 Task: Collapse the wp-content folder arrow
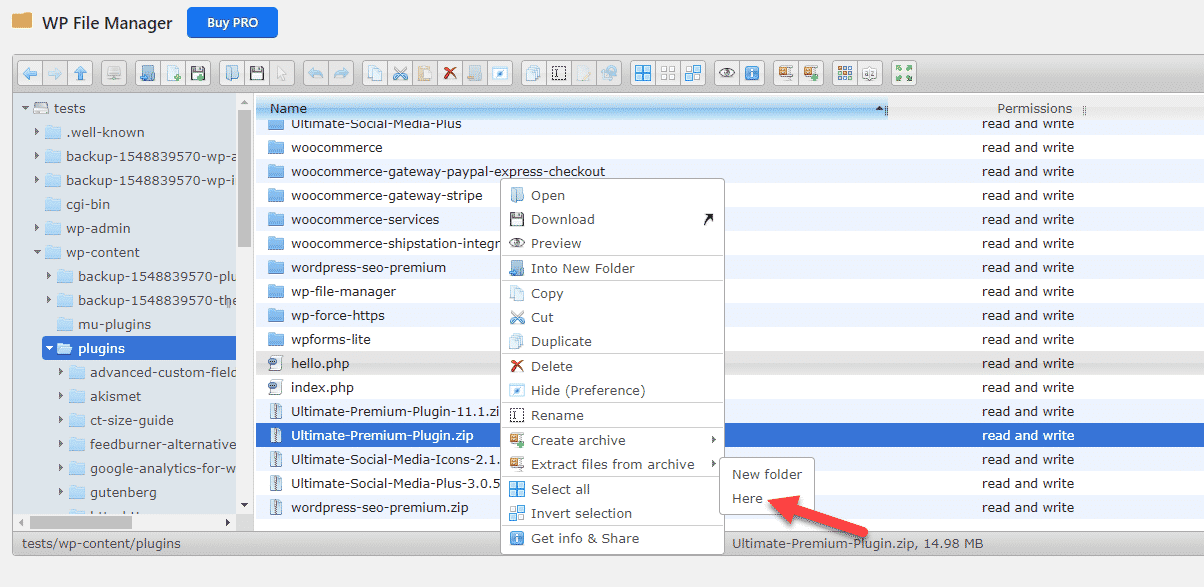[36, 252]
